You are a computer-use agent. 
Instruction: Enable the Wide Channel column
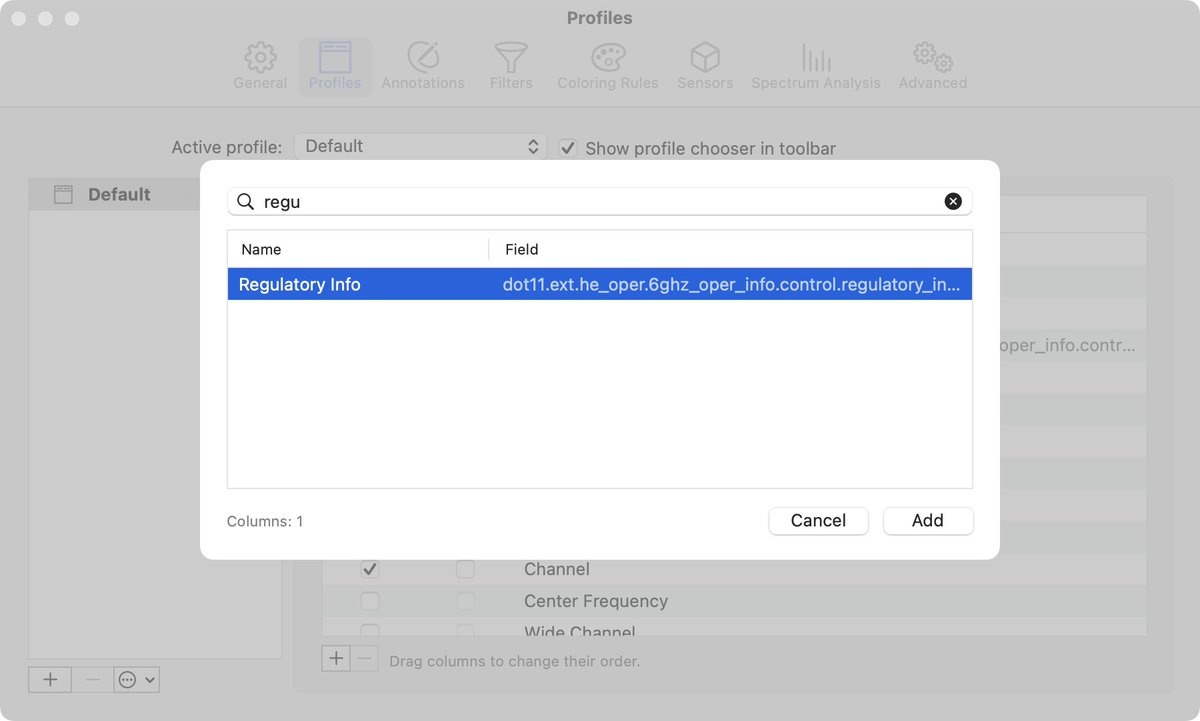[x=370, y=632]
